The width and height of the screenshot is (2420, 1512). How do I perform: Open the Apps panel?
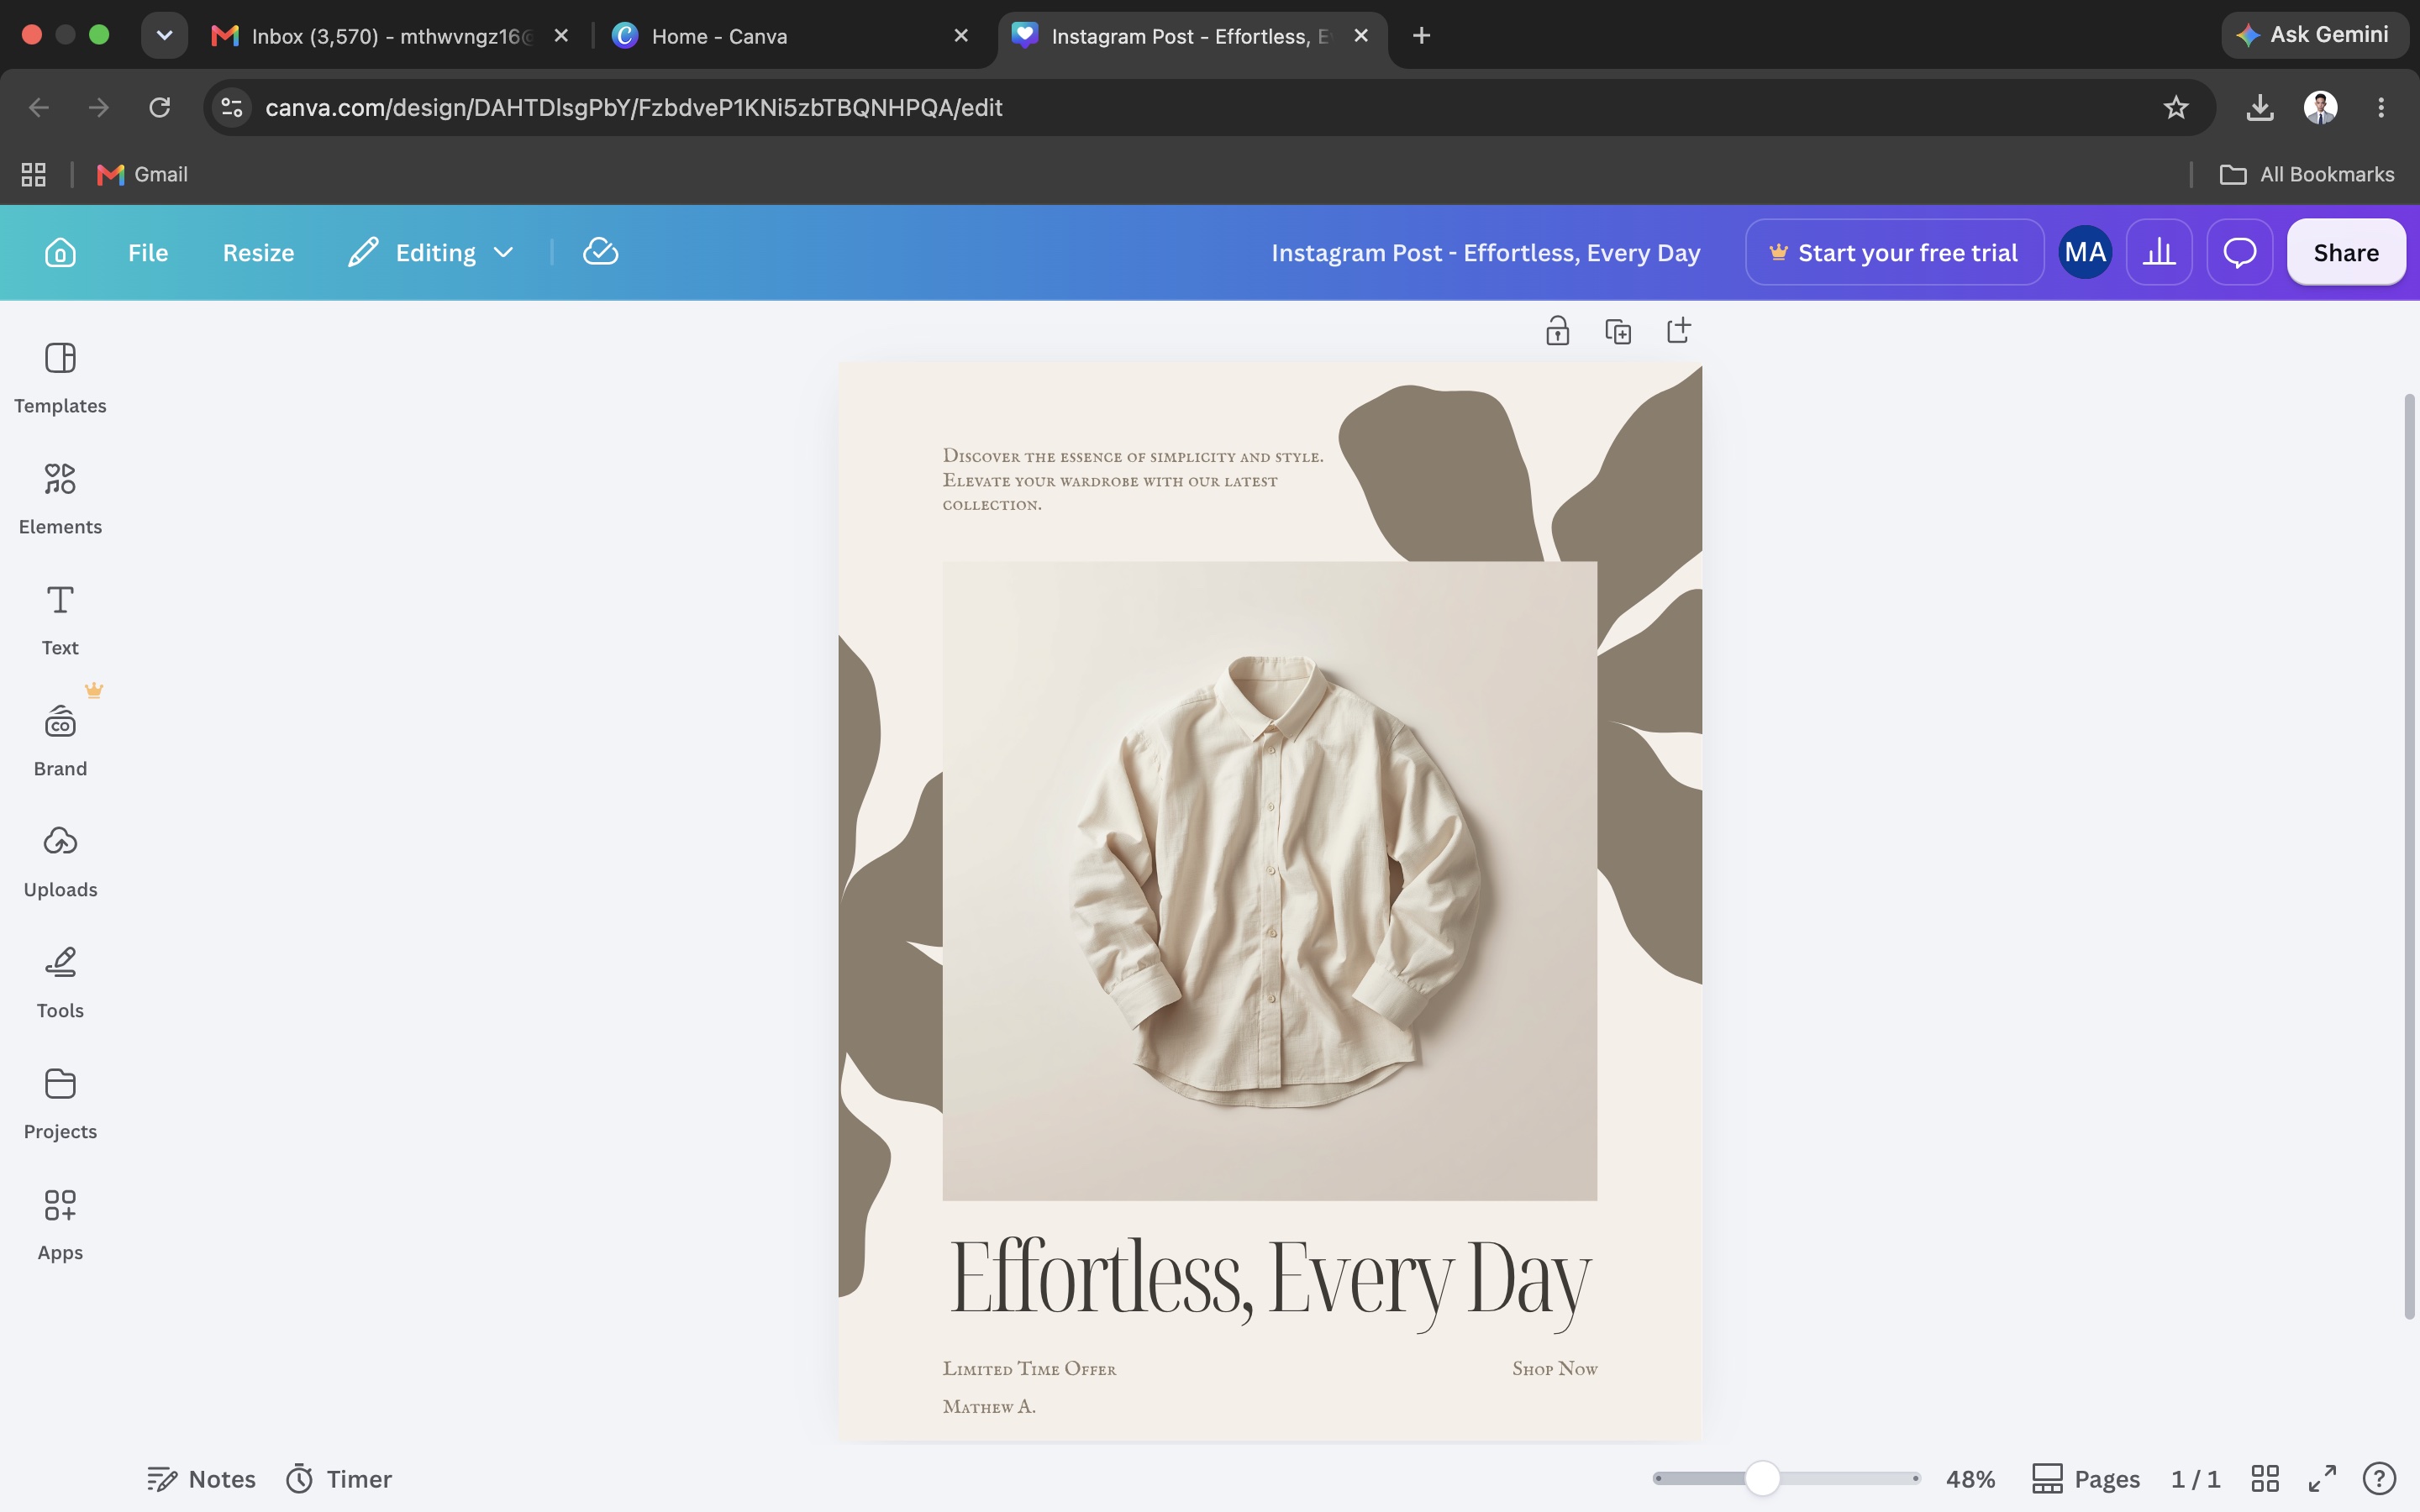point(60,1225)
